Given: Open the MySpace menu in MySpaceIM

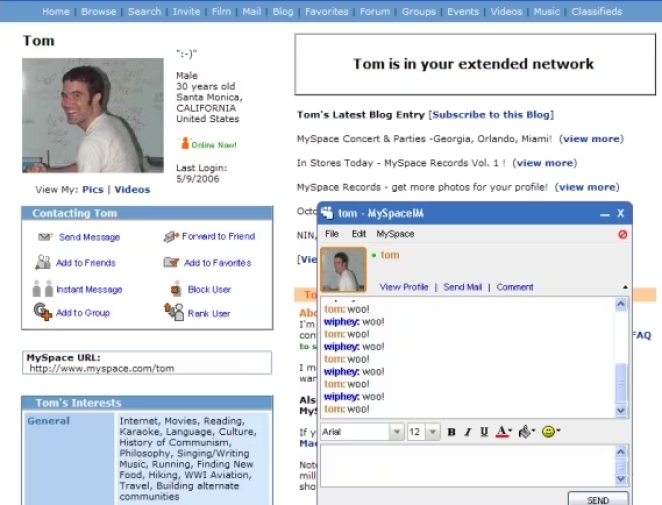Looking at the screenshot, I should [395, 234].
